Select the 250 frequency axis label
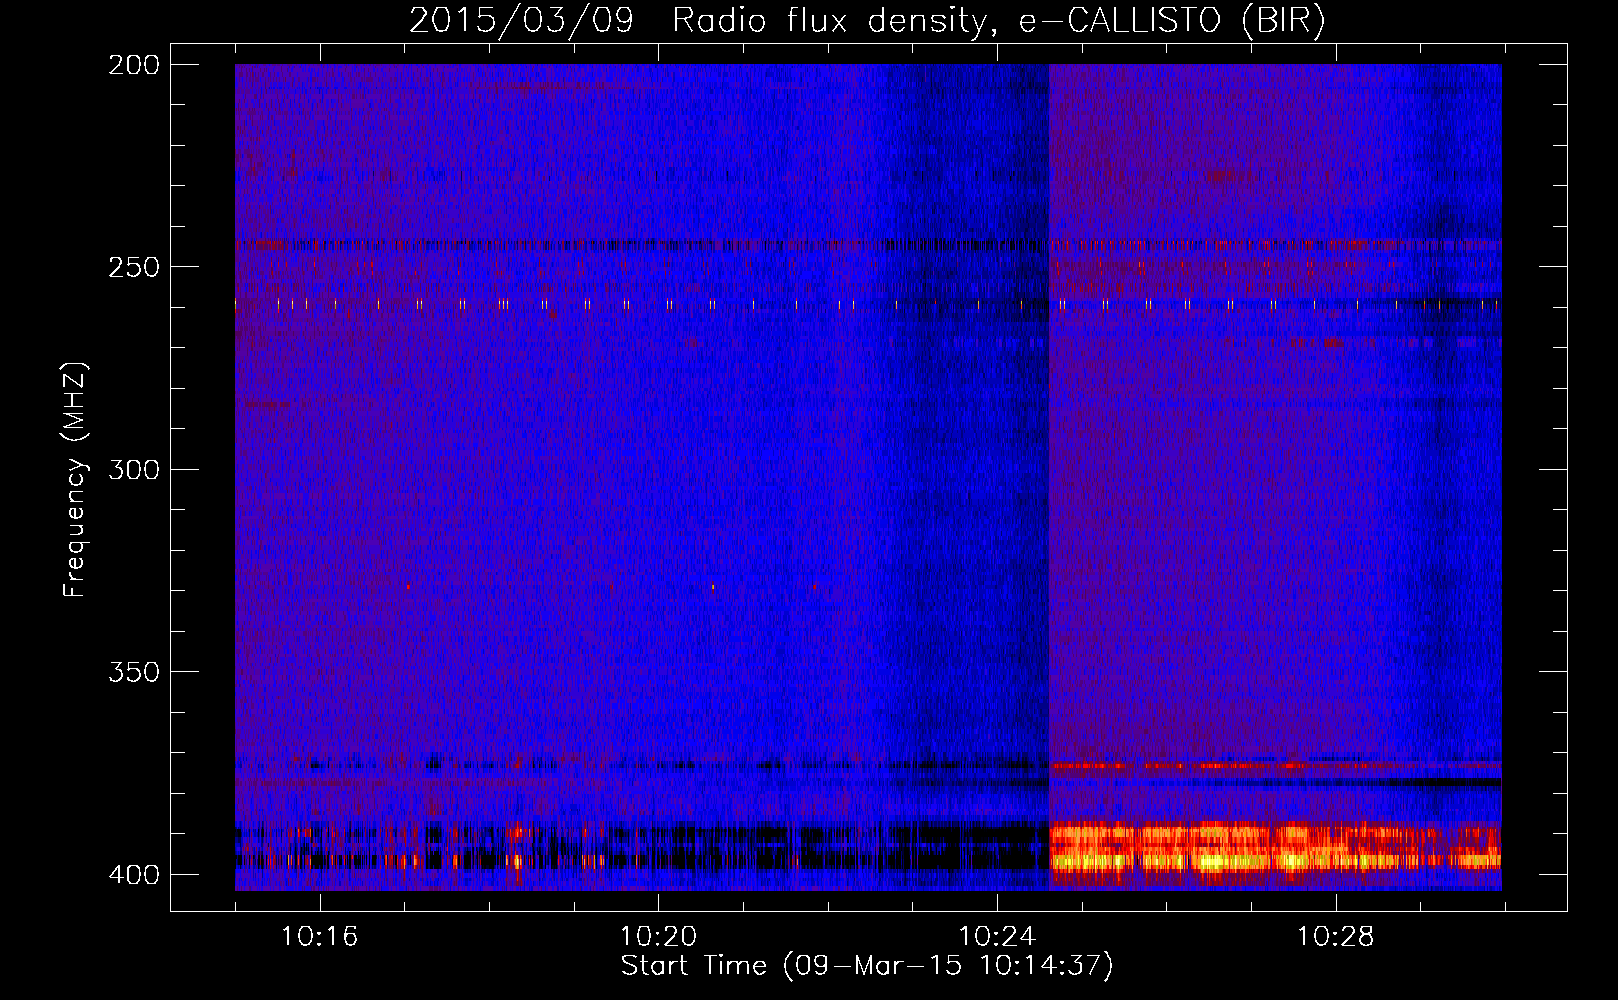 (133, 267)
